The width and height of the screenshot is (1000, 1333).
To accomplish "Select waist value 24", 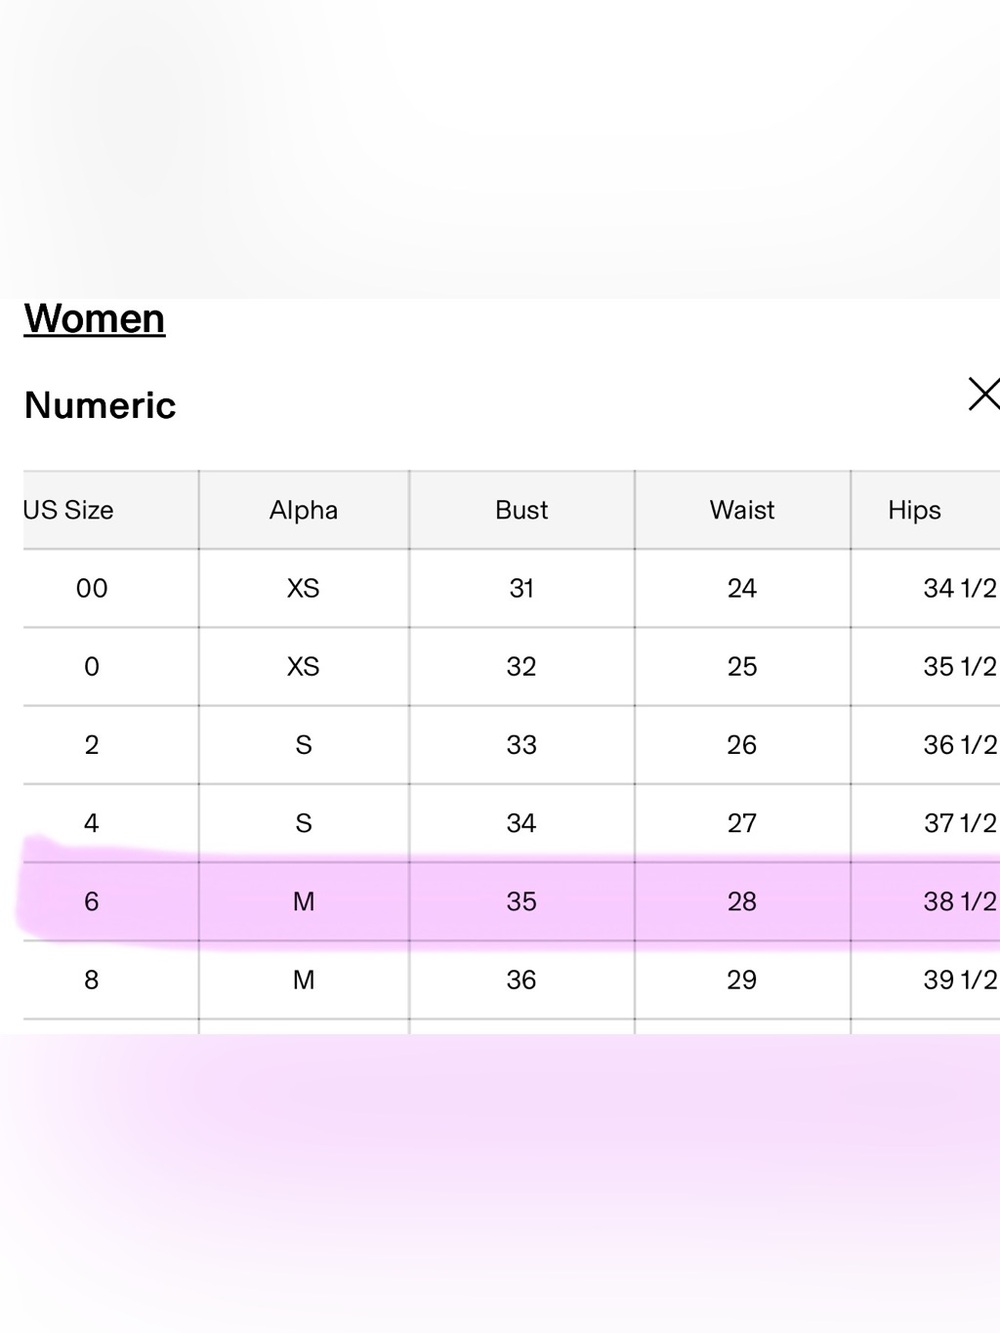I will [x=742, y=588].
